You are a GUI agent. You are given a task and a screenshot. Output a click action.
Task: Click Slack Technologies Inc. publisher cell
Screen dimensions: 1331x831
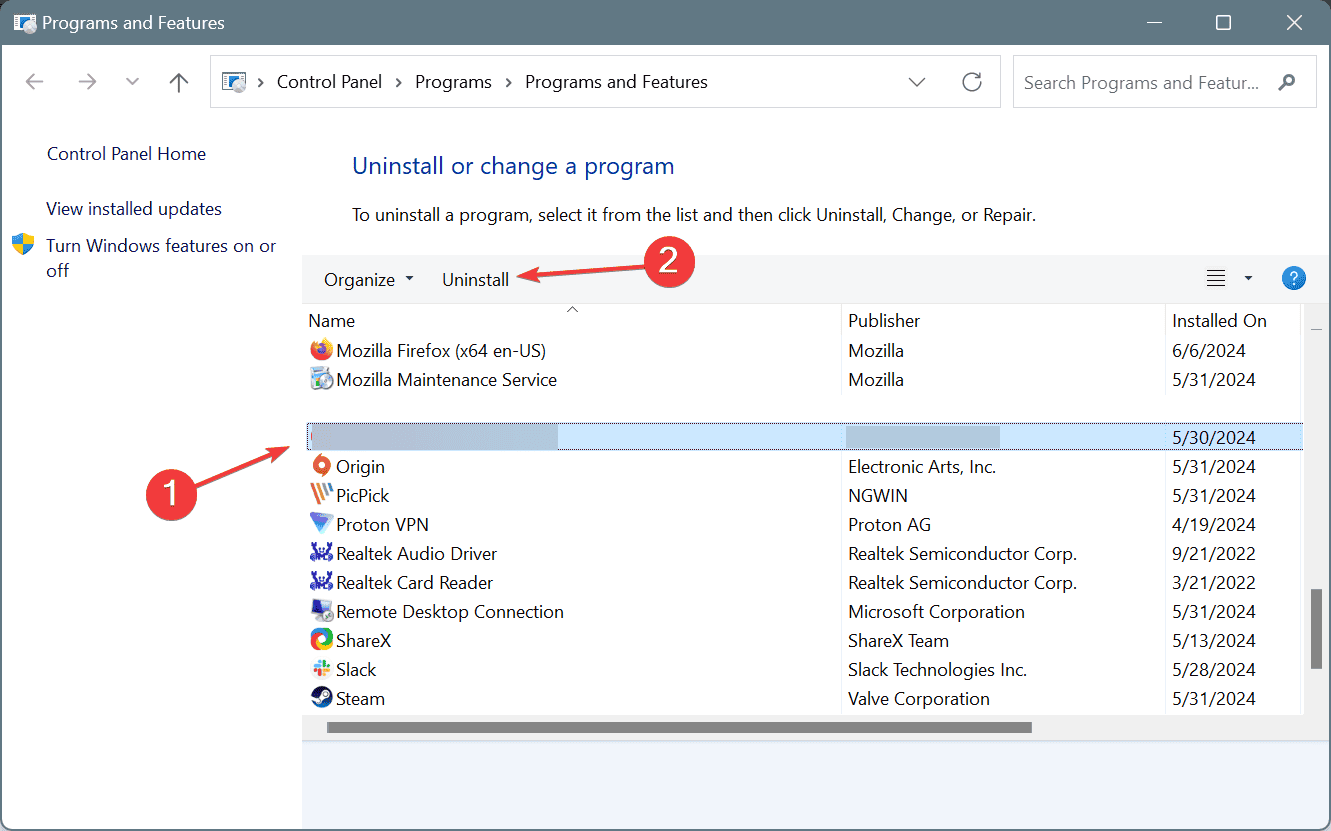pyautogui.click(x=937, y=670)
